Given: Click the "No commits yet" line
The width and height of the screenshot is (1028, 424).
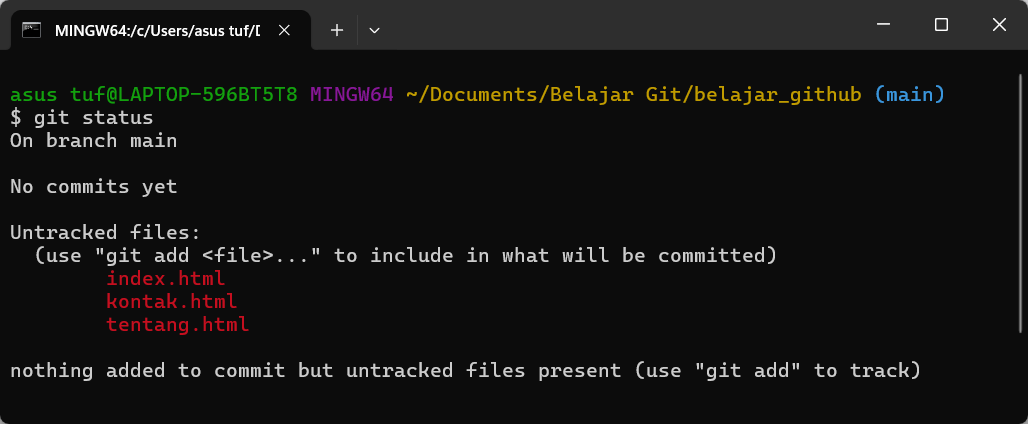Looking at the screenshot, I should point(93,187).
